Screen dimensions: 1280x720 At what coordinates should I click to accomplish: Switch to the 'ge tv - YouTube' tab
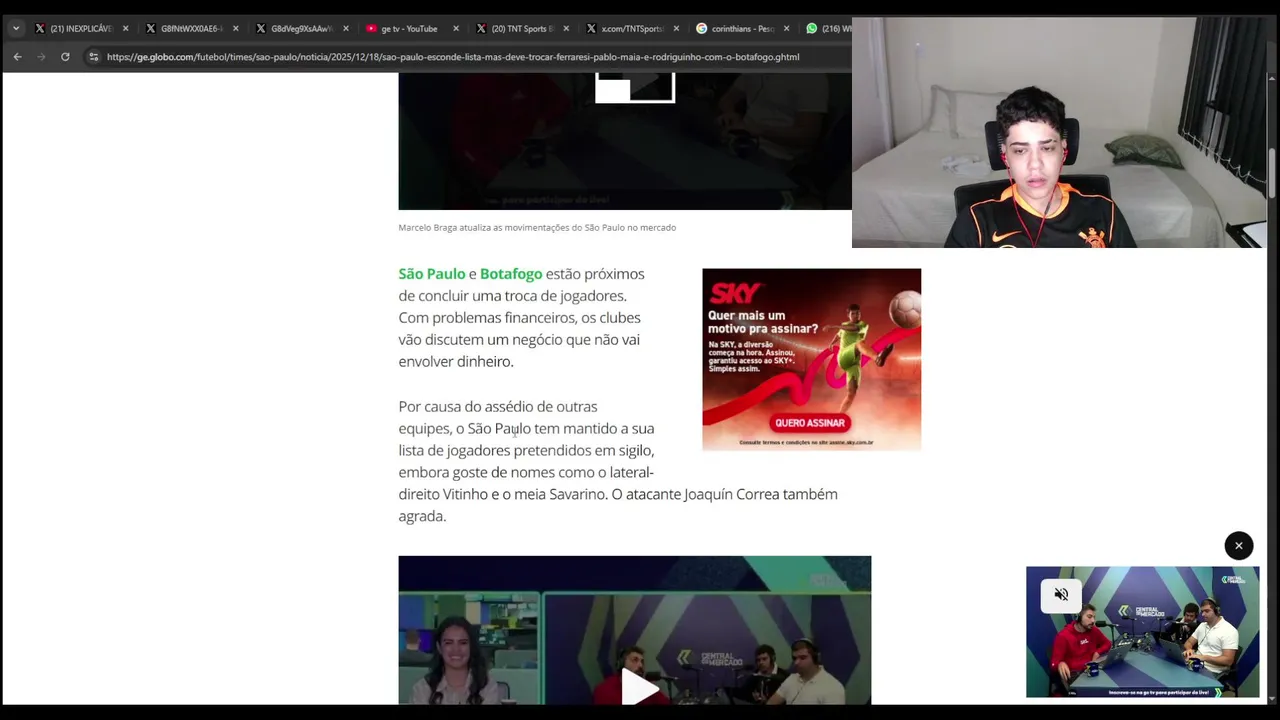[x=405, y=28]
